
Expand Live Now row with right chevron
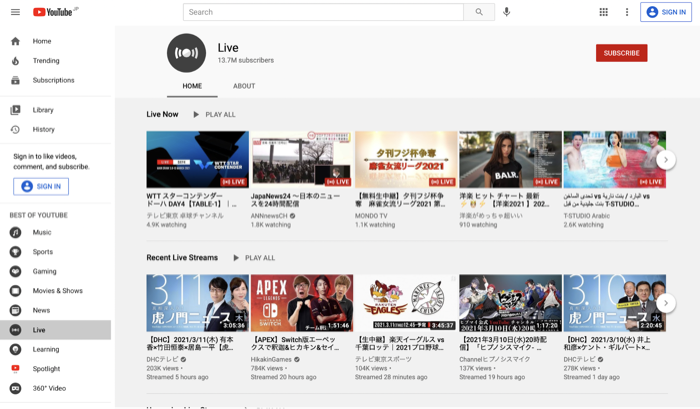(666, 160)
